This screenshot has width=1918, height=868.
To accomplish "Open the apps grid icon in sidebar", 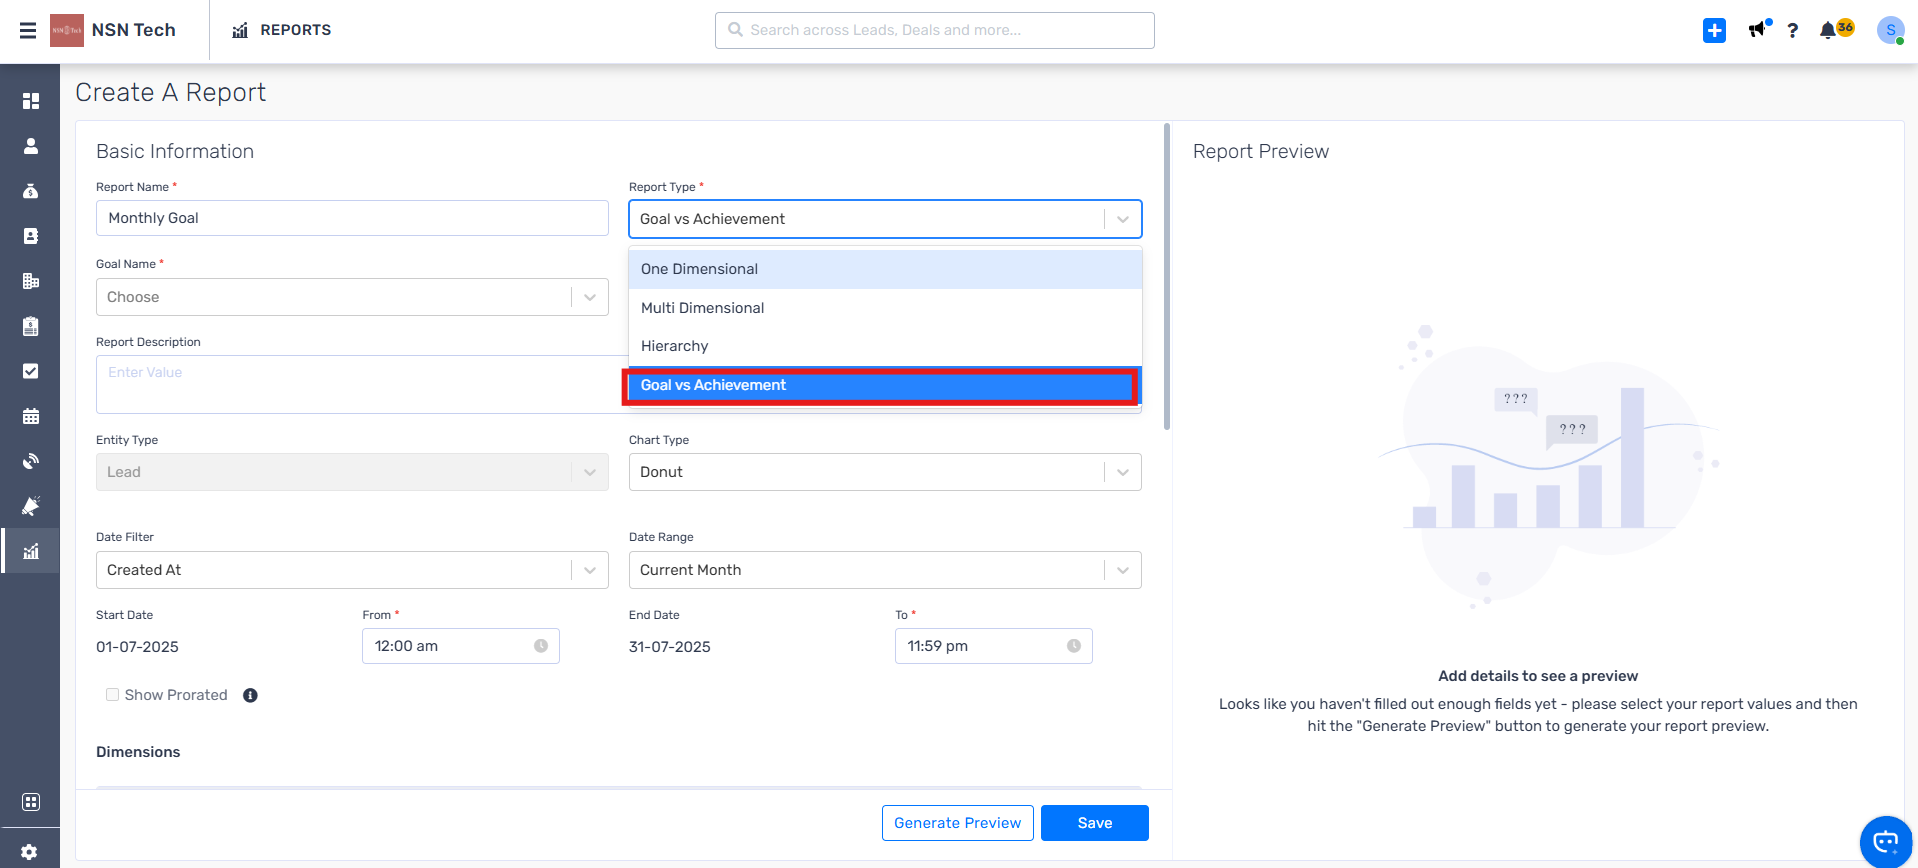I will (31, 802).
